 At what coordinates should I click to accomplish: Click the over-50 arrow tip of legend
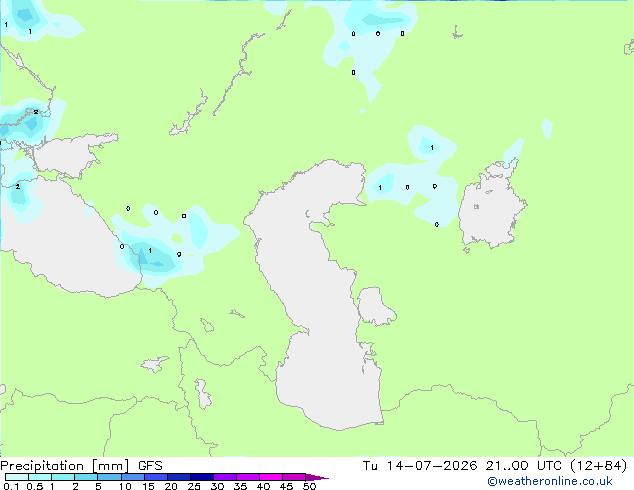[317, 477]
